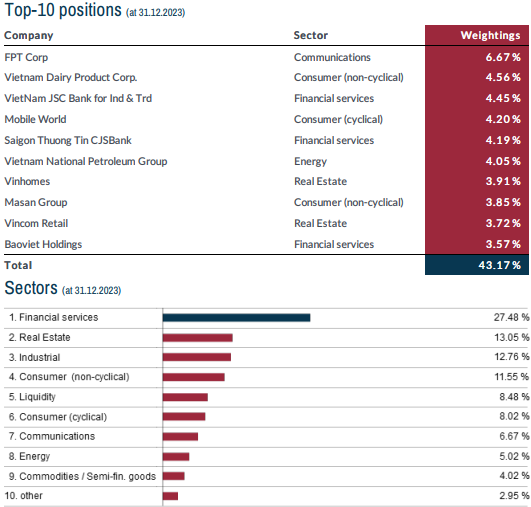
Task: Select the 'Weightings' column header
Action: pyautogui.click(x=490, y=36)
